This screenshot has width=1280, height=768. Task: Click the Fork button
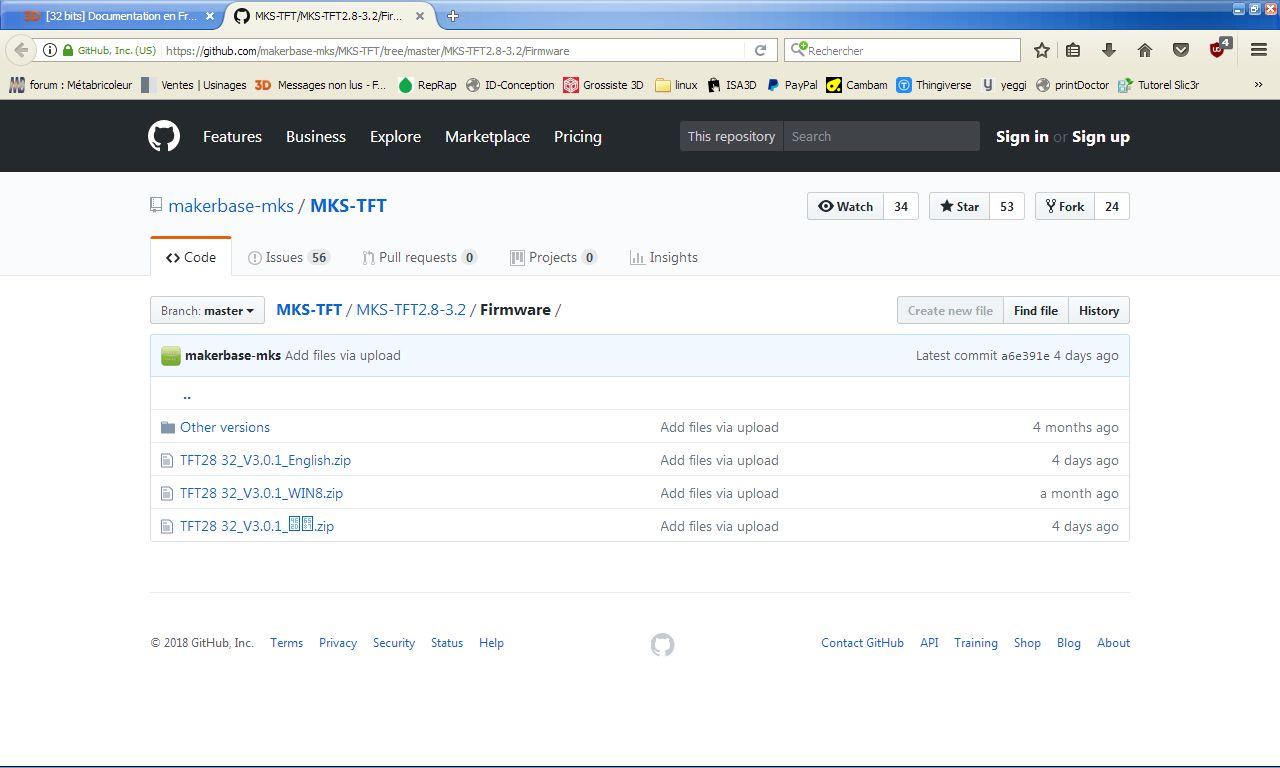pos(1064,206)
